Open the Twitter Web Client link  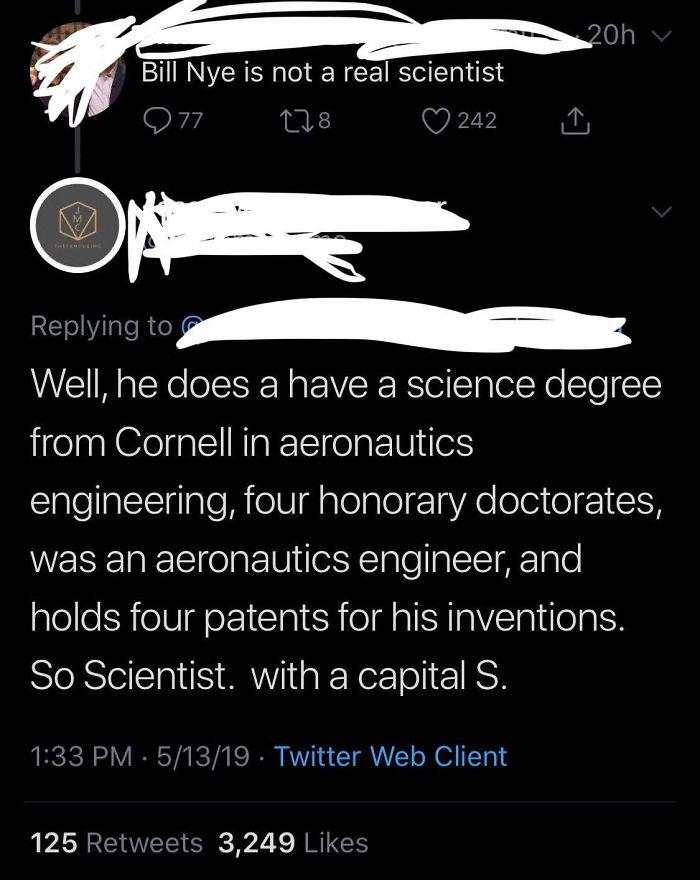click(x=390, y=757)
